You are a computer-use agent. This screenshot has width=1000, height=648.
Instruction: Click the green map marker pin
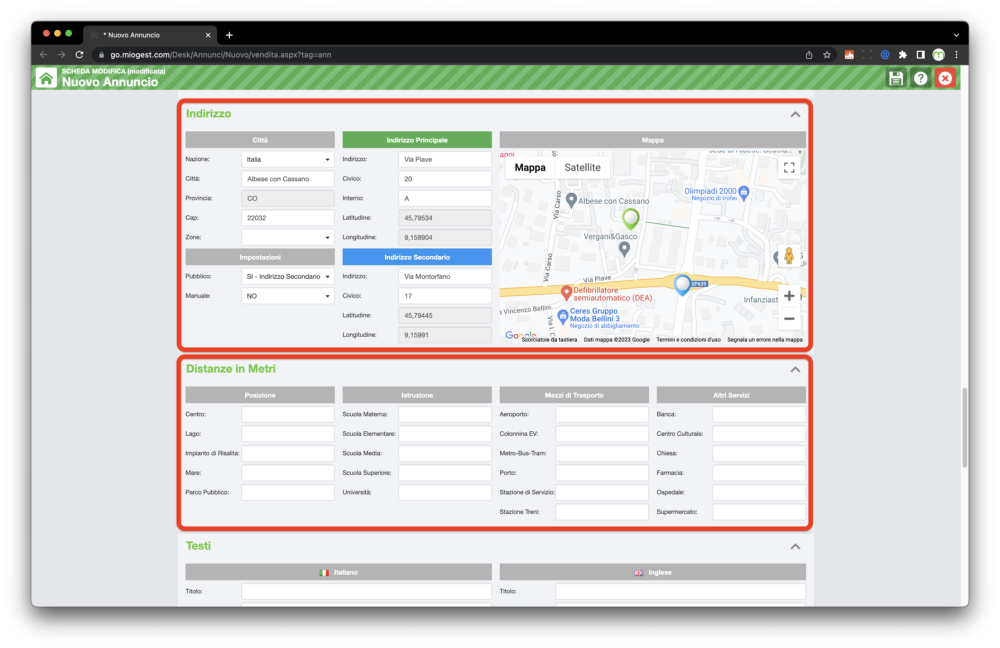pyautogui.click(x=630, y=219)
